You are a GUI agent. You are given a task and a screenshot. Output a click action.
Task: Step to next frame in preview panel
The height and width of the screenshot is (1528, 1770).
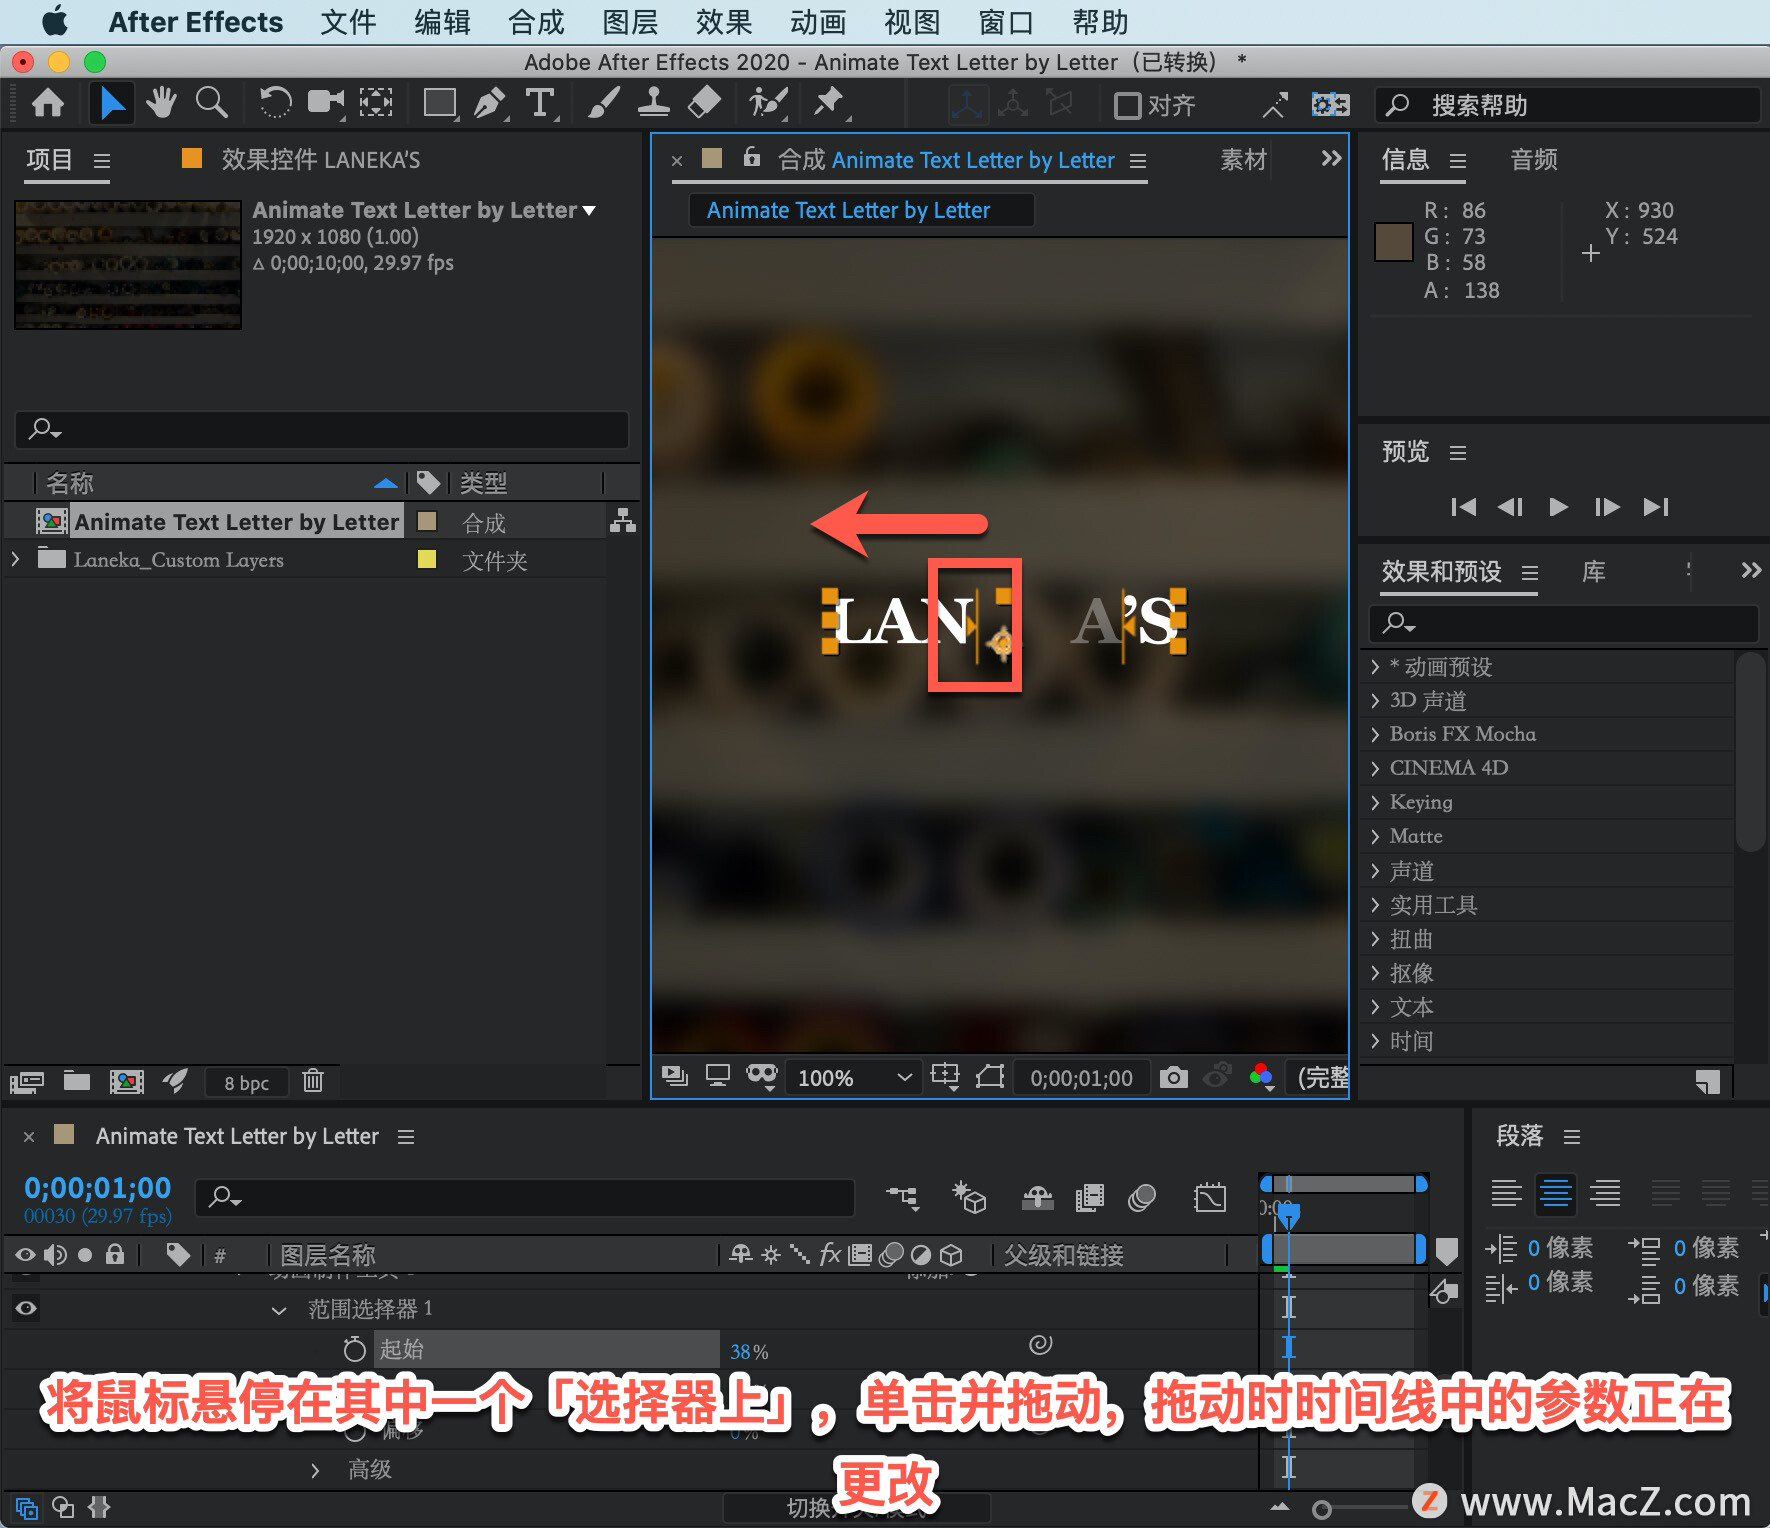pos(1607,507)
